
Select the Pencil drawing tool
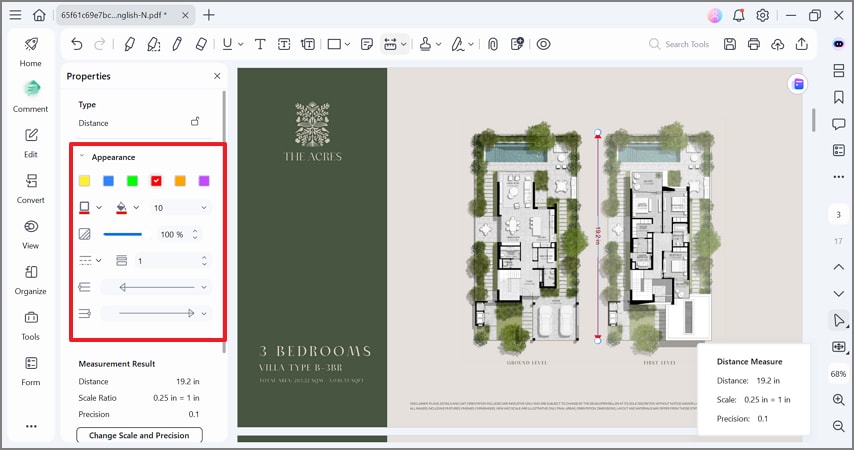pyautogui.click(x=177, y=44)
